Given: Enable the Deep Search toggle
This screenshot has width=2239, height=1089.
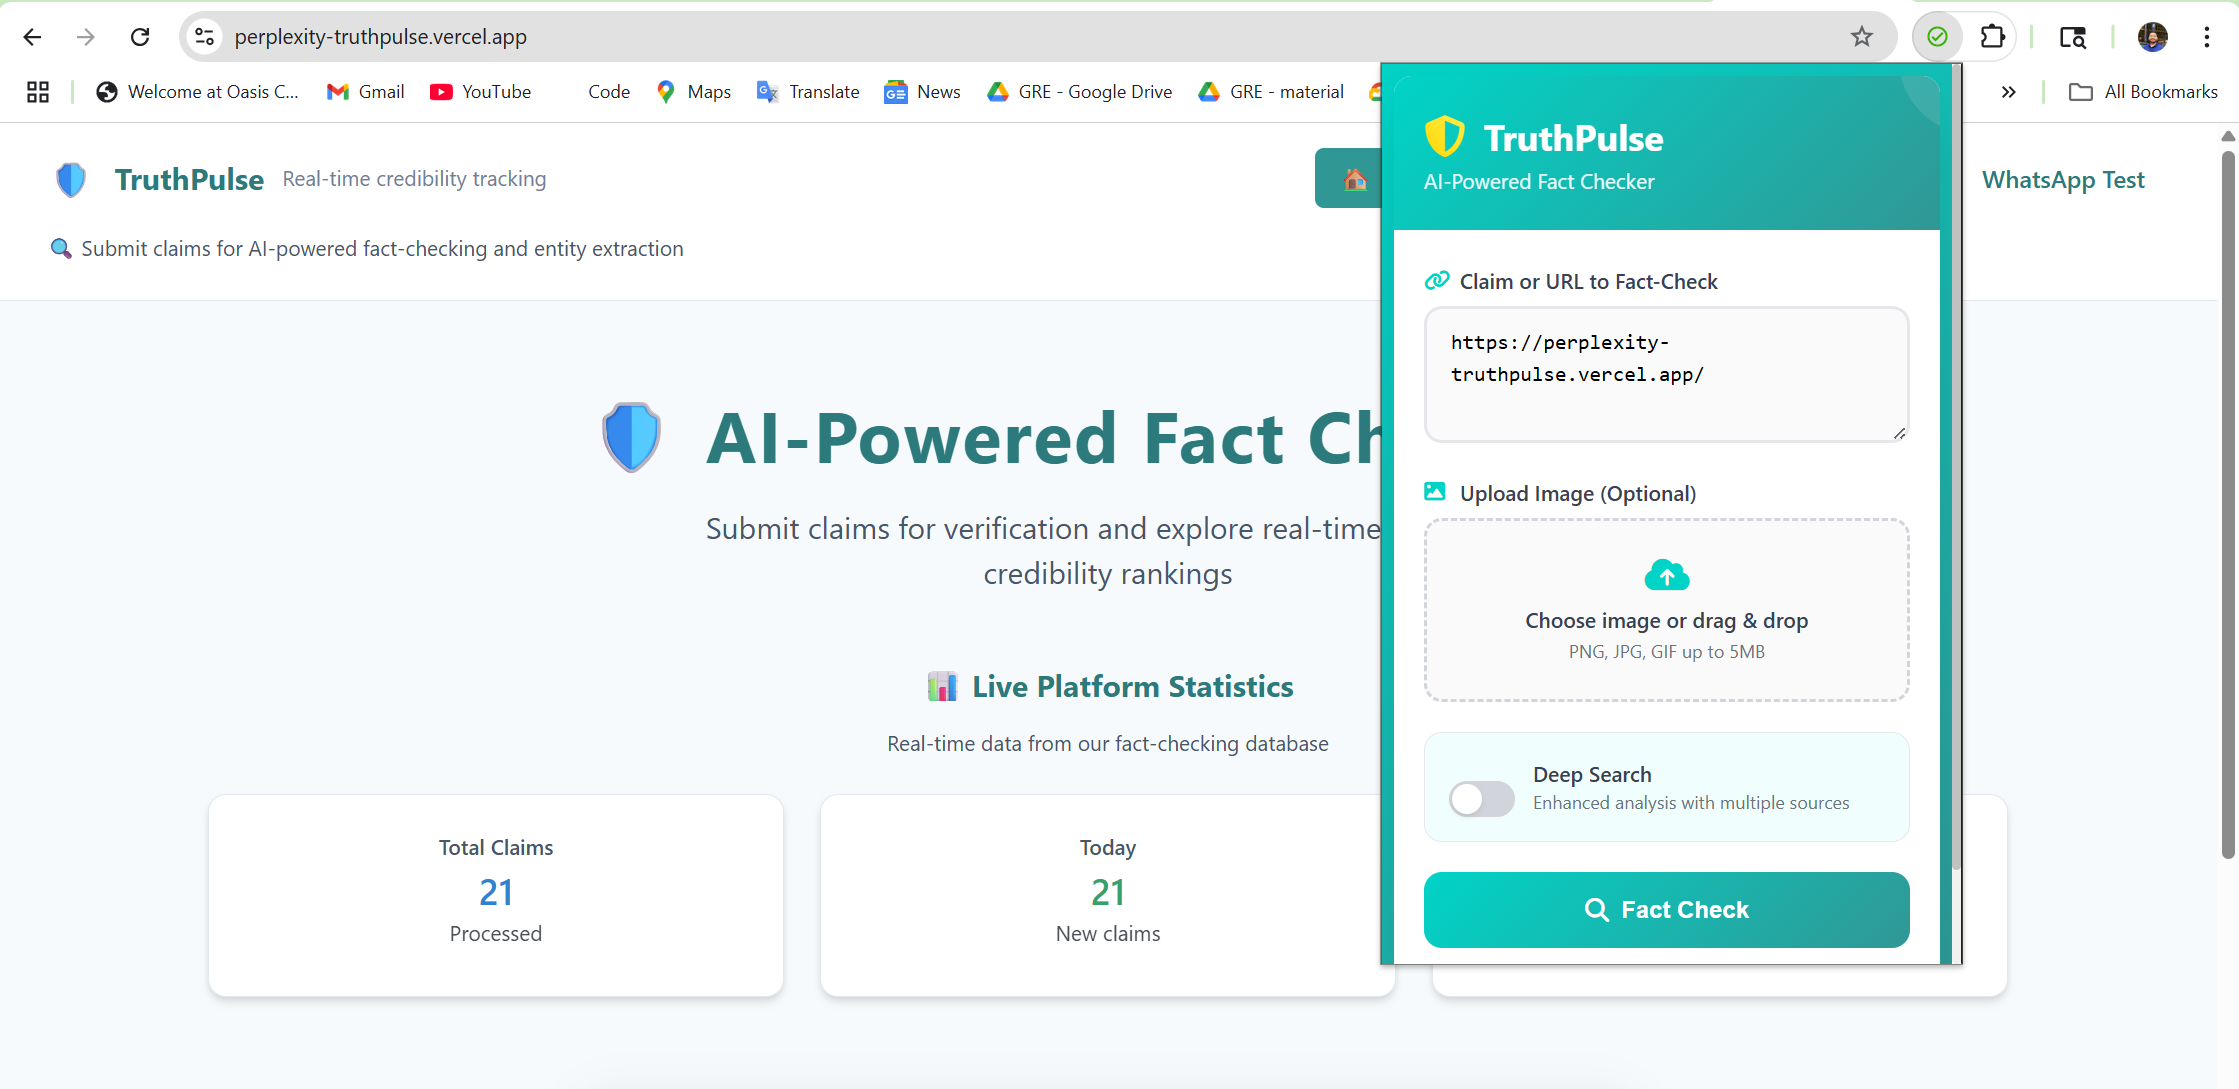Looking at the screenshot, I should tap(1481, 798).
